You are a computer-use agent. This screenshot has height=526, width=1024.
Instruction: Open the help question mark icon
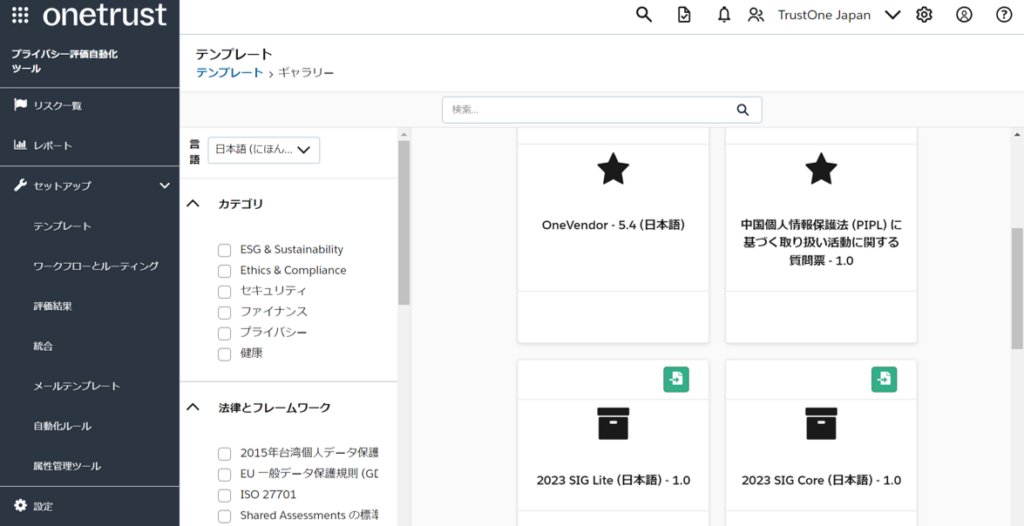(1004, 15)
